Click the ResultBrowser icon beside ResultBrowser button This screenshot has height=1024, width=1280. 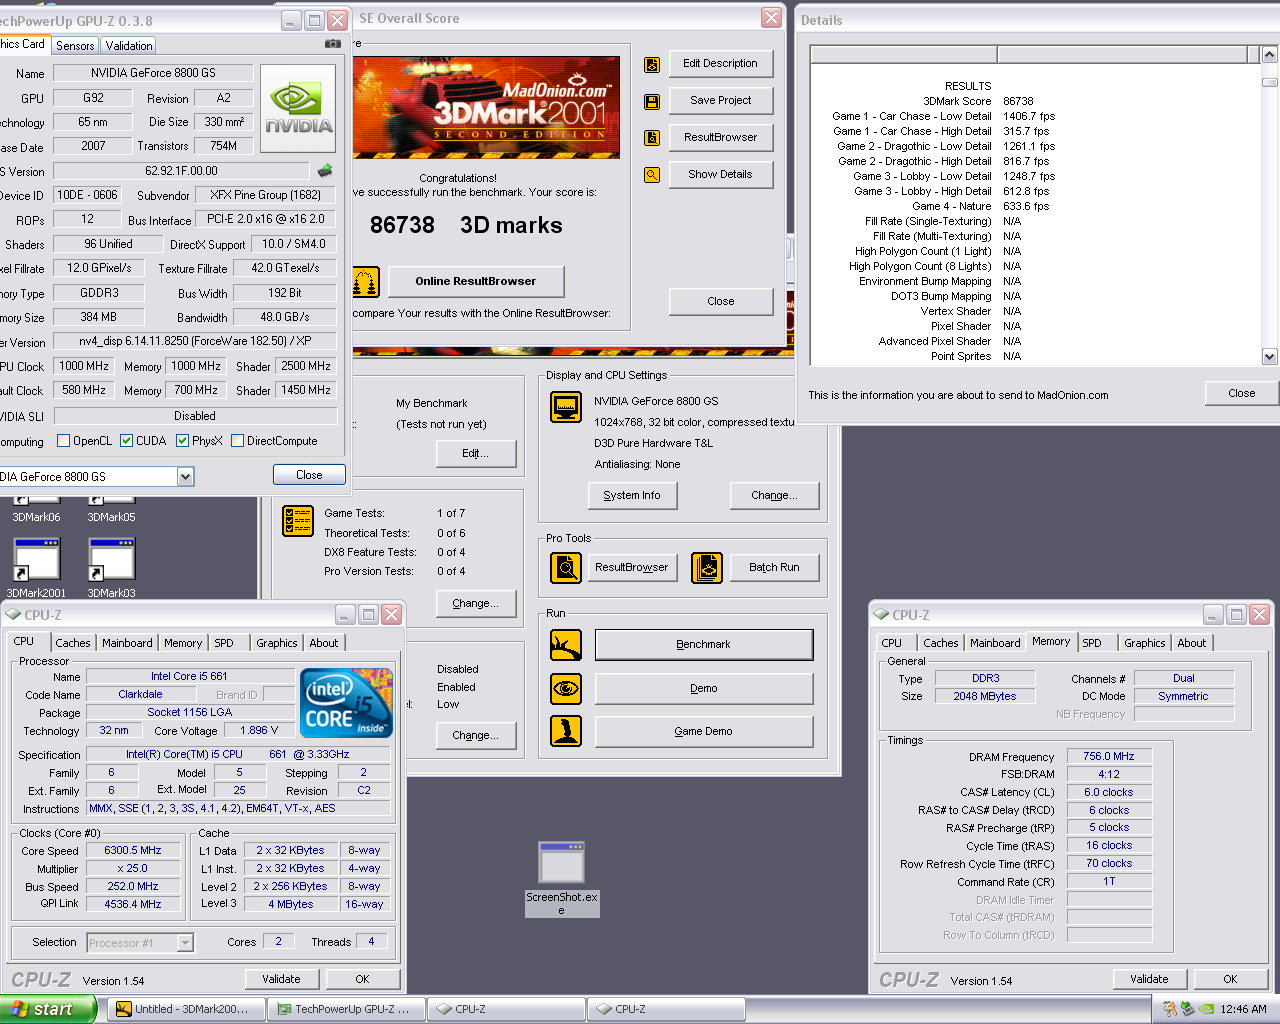tap(652, 138)
